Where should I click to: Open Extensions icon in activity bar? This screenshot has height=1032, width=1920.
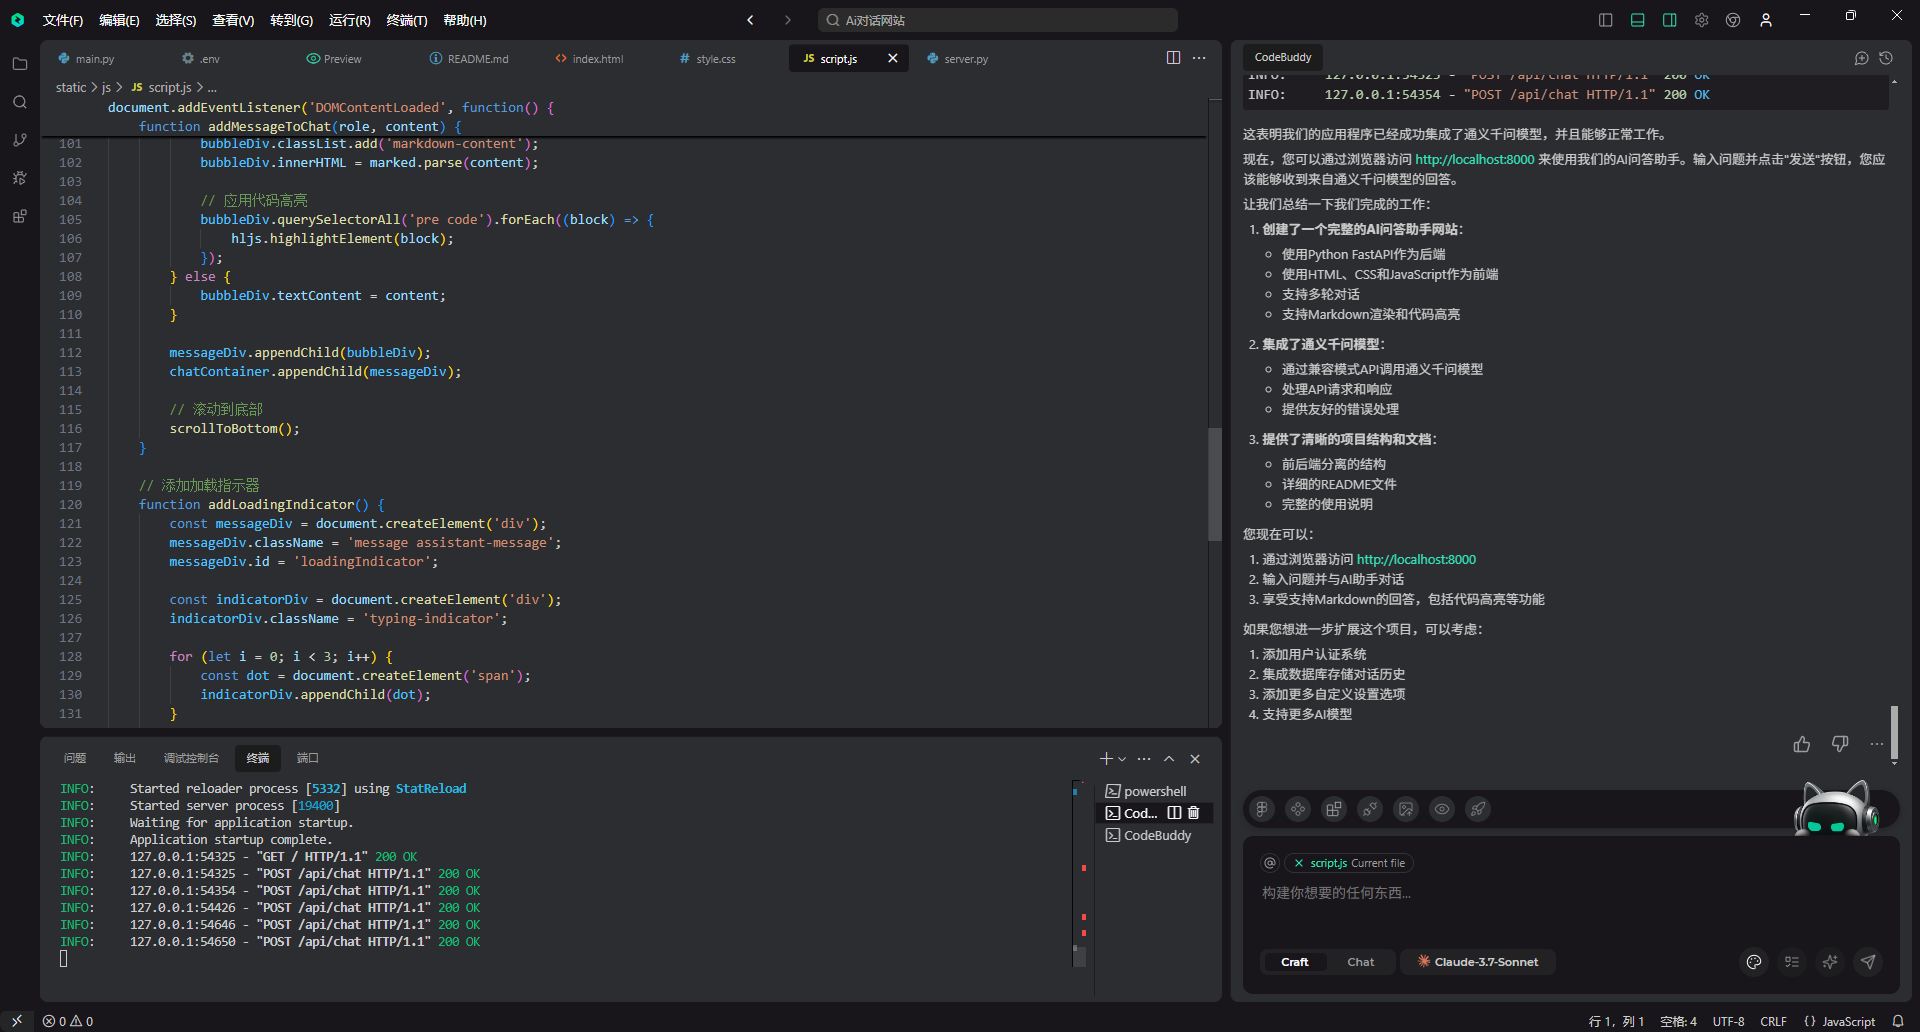pos(19,216)
